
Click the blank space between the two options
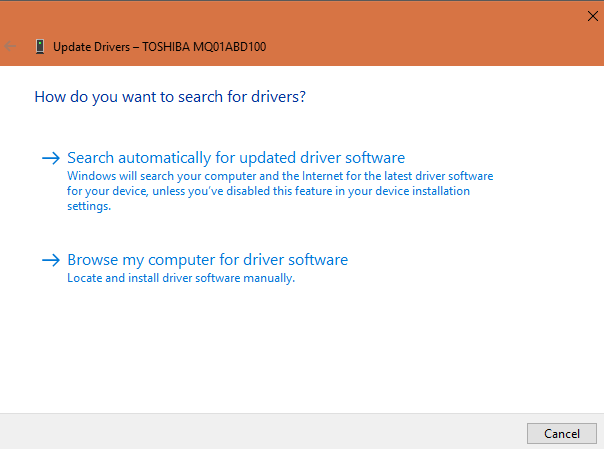pyautogui.click(x=300, y=230)
